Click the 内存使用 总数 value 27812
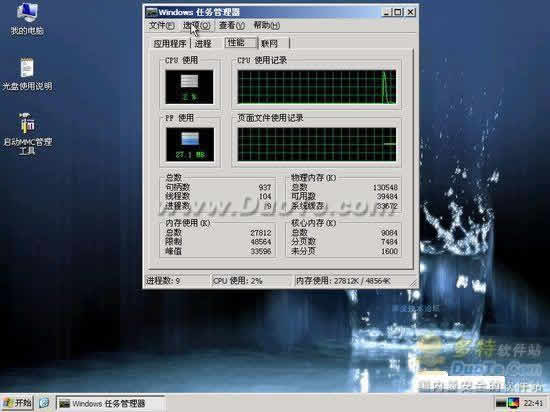550x412 pixels. point(261,233)
